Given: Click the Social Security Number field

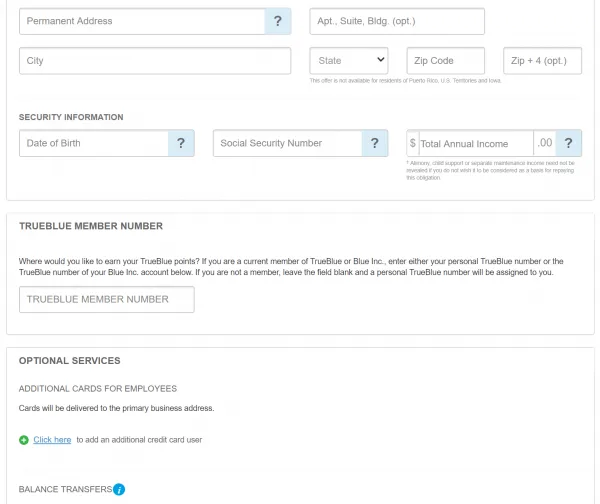Looking at the screenshot, I should tap(287, 143).
